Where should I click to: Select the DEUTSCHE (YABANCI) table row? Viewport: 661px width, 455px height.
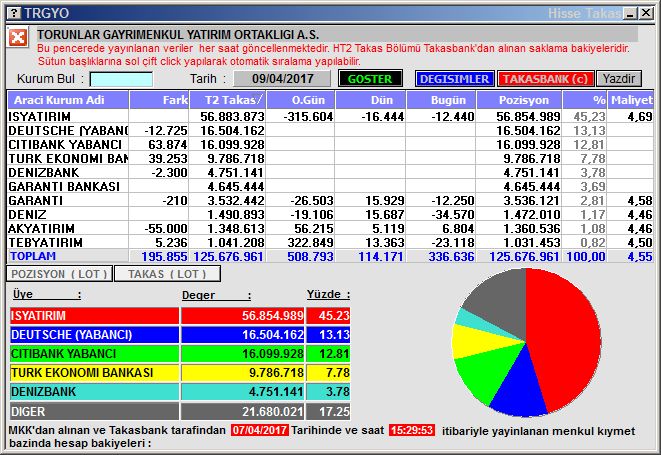[x=330, y=130]
